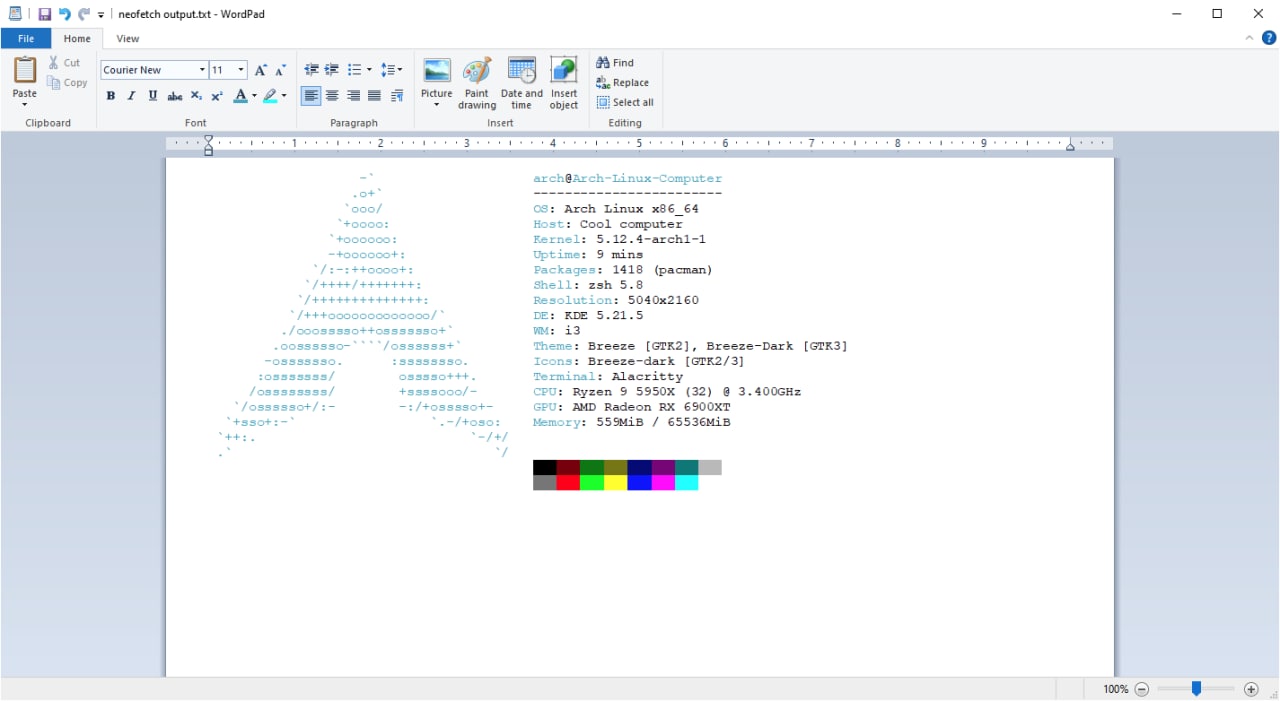
Task: Open WordPad Help question mark
Action: [x=1269, y=38]
